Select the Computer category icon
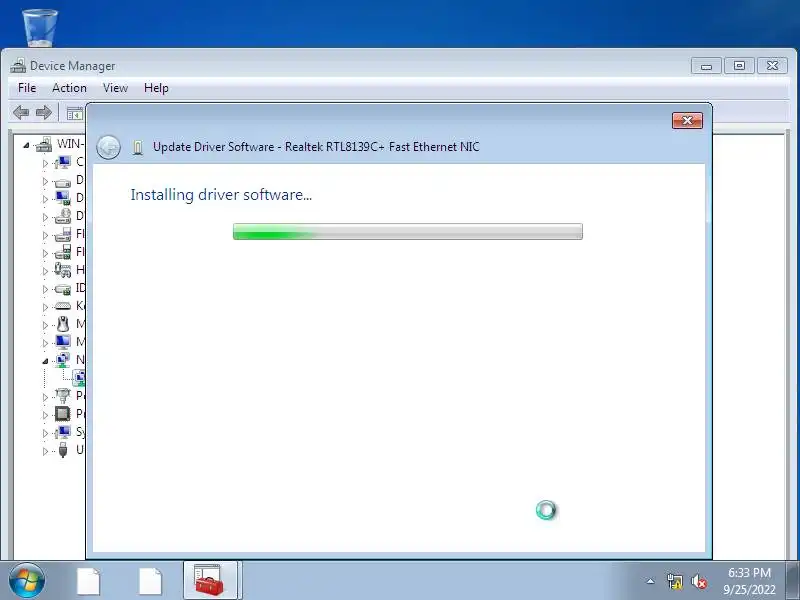Screen dimensions: 800x600 coord(63,162)
